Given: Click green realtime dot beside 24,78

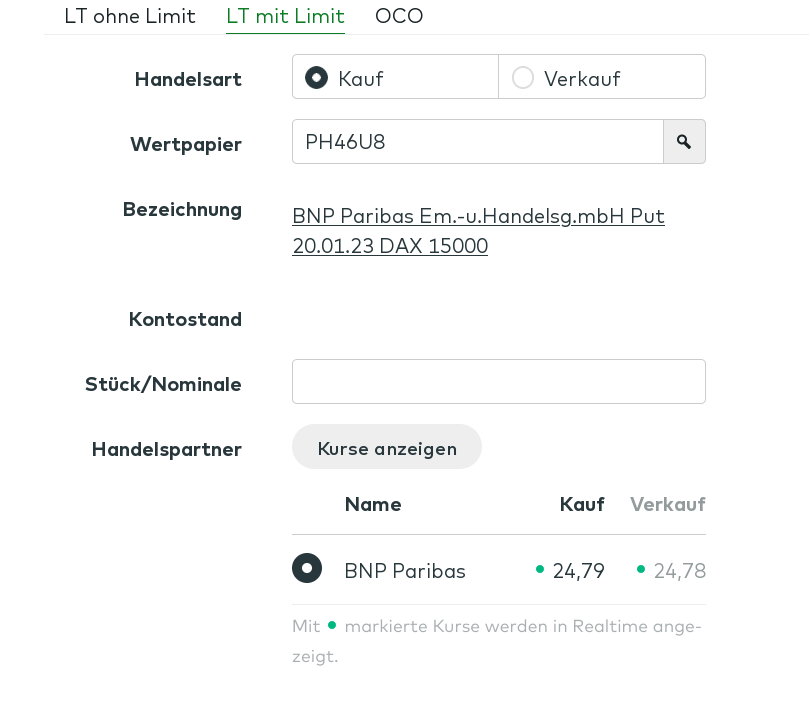Looking at the screenshot, I should (x=641, y=569).
